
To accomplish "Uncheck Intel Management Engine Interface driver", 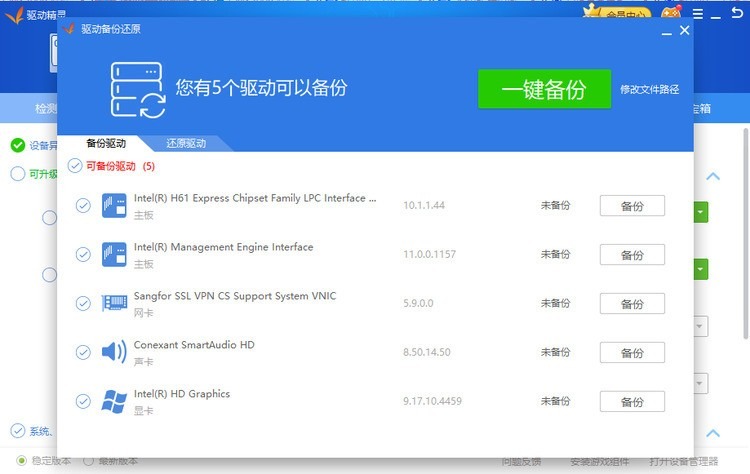I will coord(83,254).
